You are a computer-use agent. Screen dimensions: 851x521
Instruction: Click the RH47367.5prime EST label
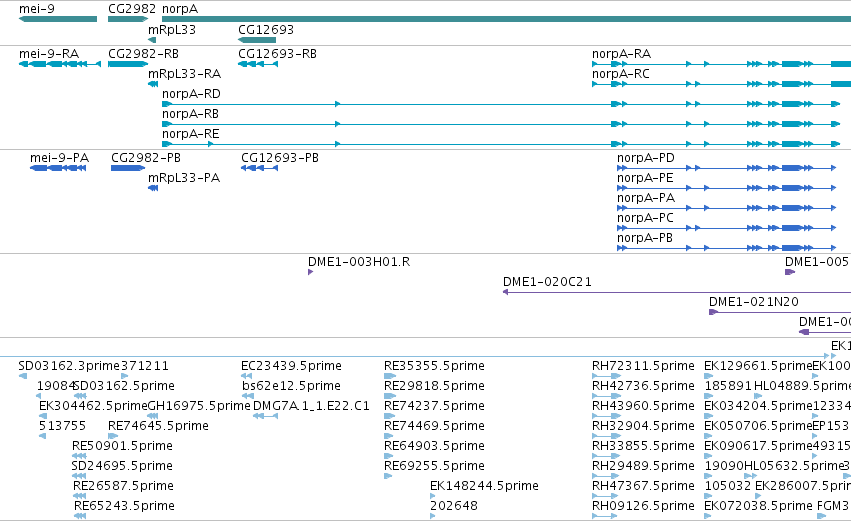(x=643, y=487)
